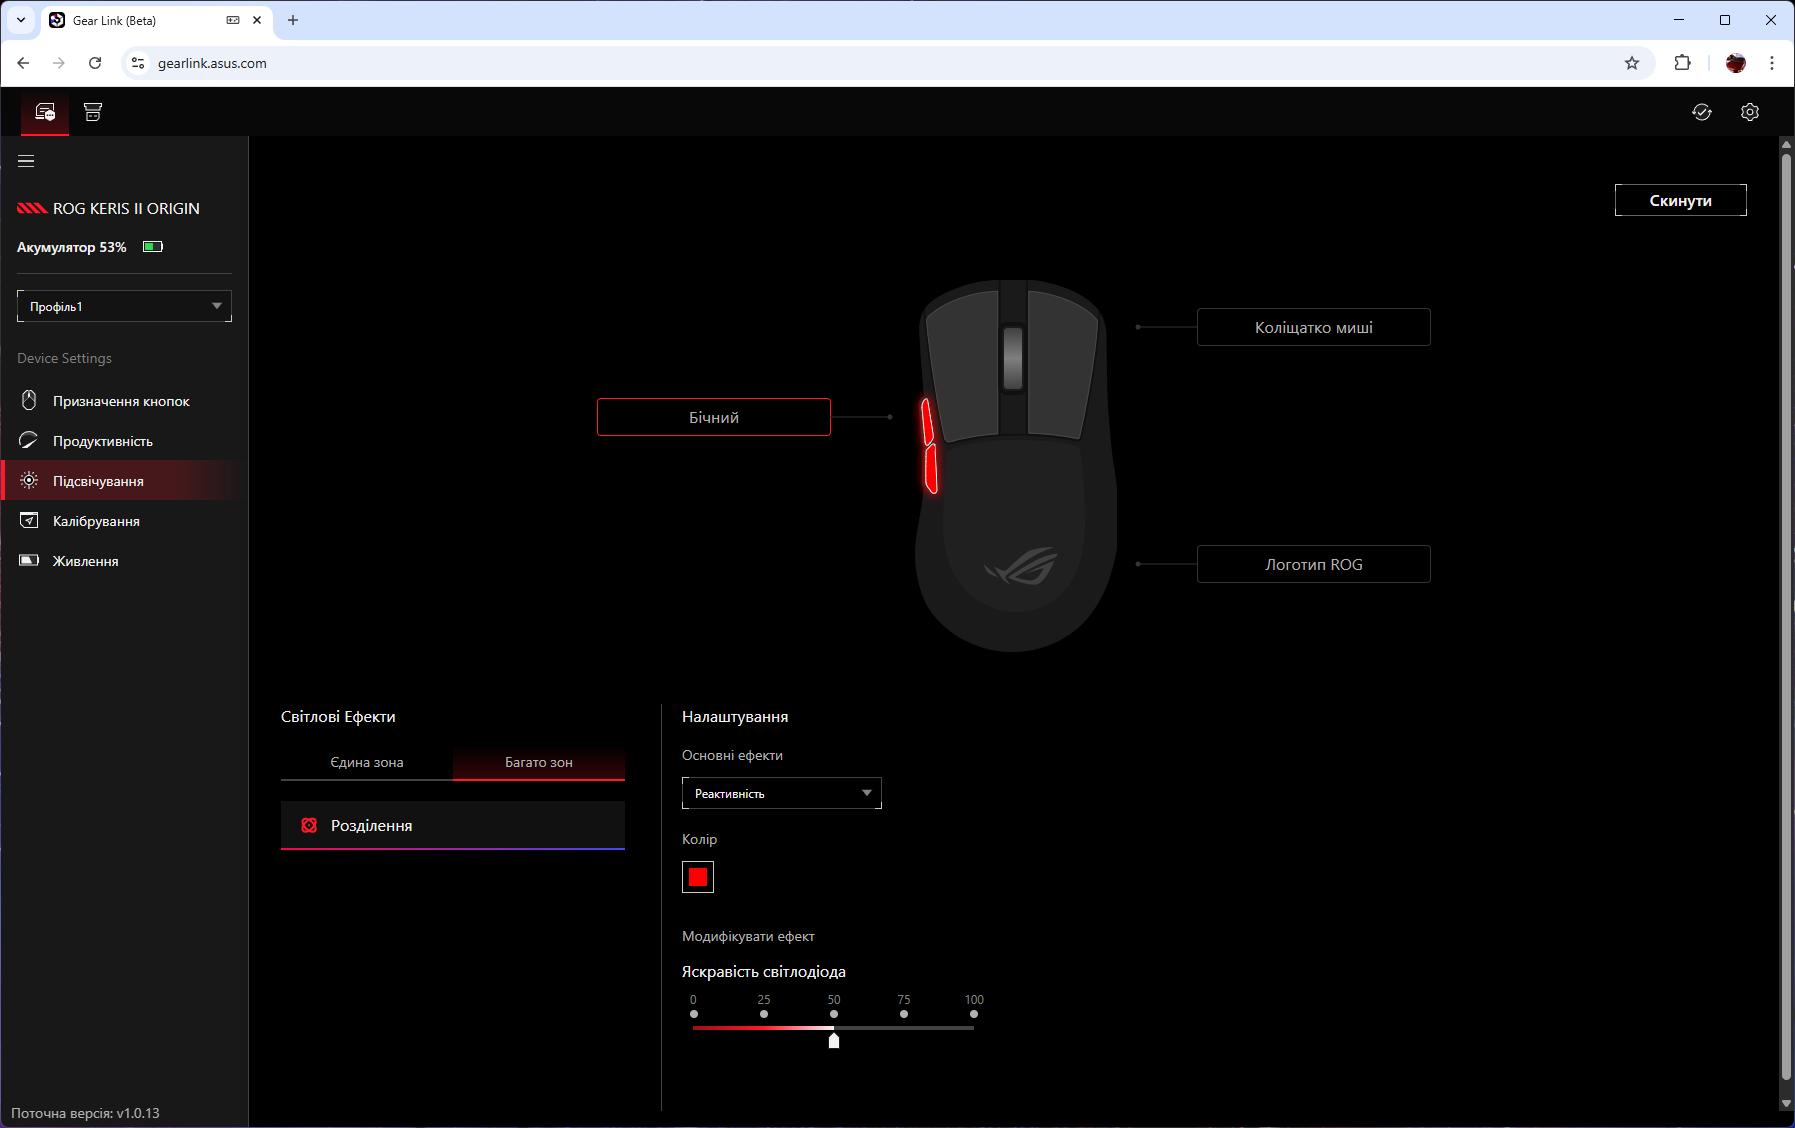Open the Реактивність effect dropdown
The width and height of the screenshot is (1795, 1128).
pos(782,793)
